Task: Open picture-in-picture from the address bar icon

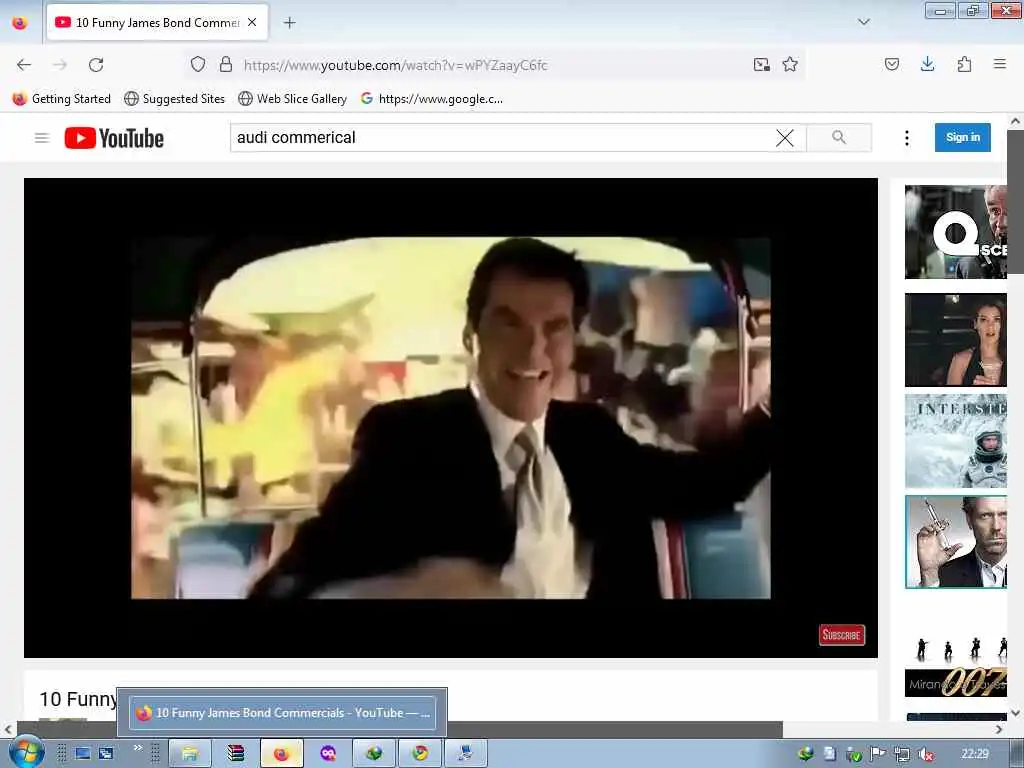Action: (761, 64)
